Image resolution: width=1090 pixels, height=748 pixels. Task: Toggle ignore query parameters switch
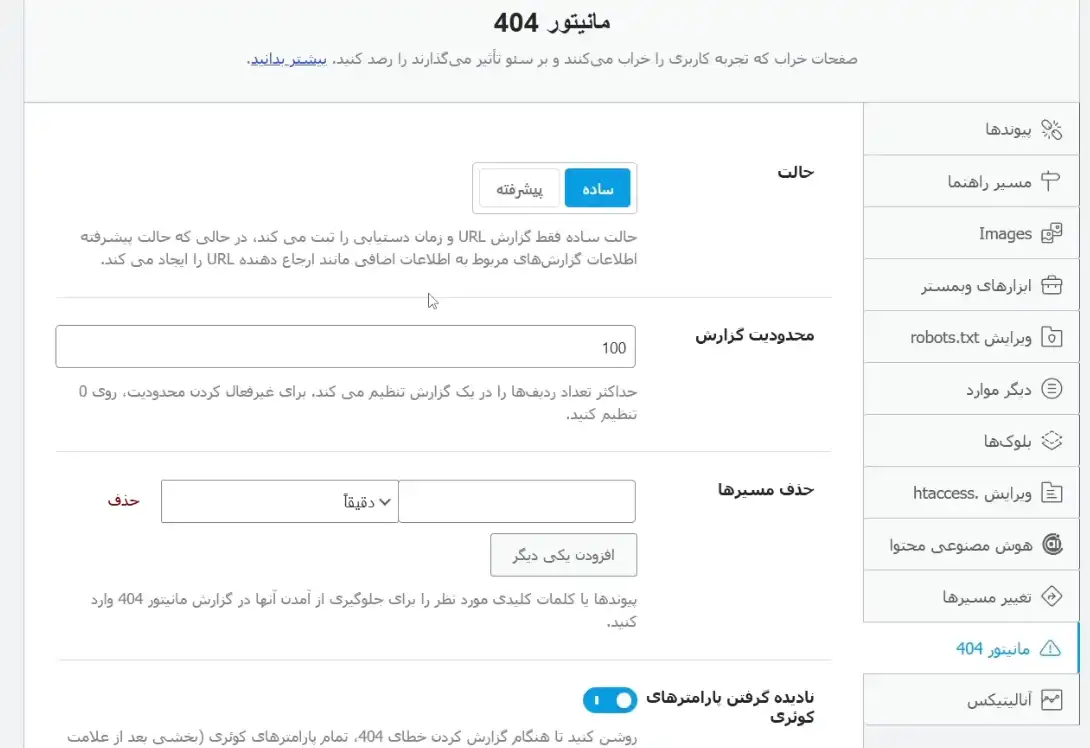(x=610, y=700)
